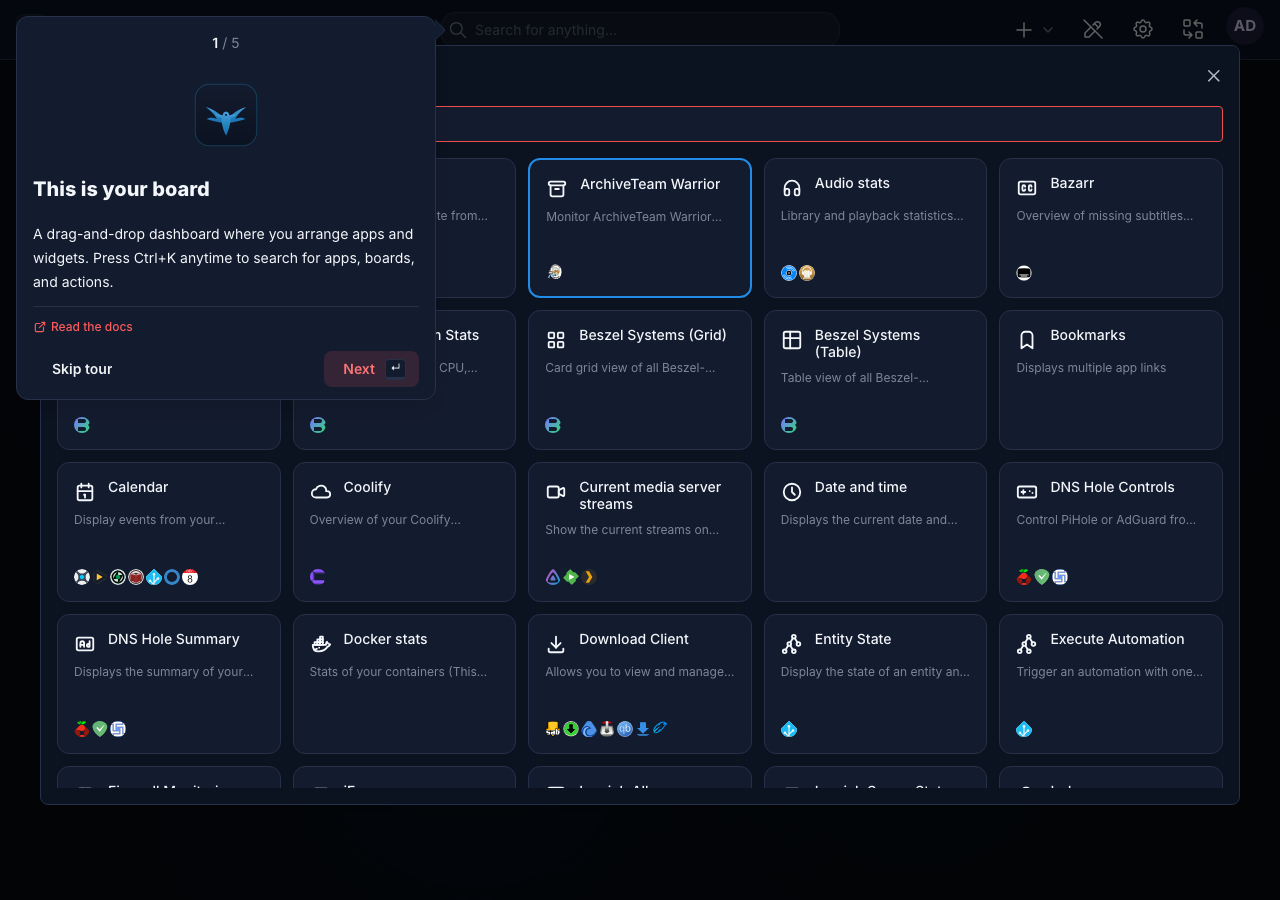Click the "Date and time" card title
Viewport: 1280px width, 900px height.
(x=861, y=487)
